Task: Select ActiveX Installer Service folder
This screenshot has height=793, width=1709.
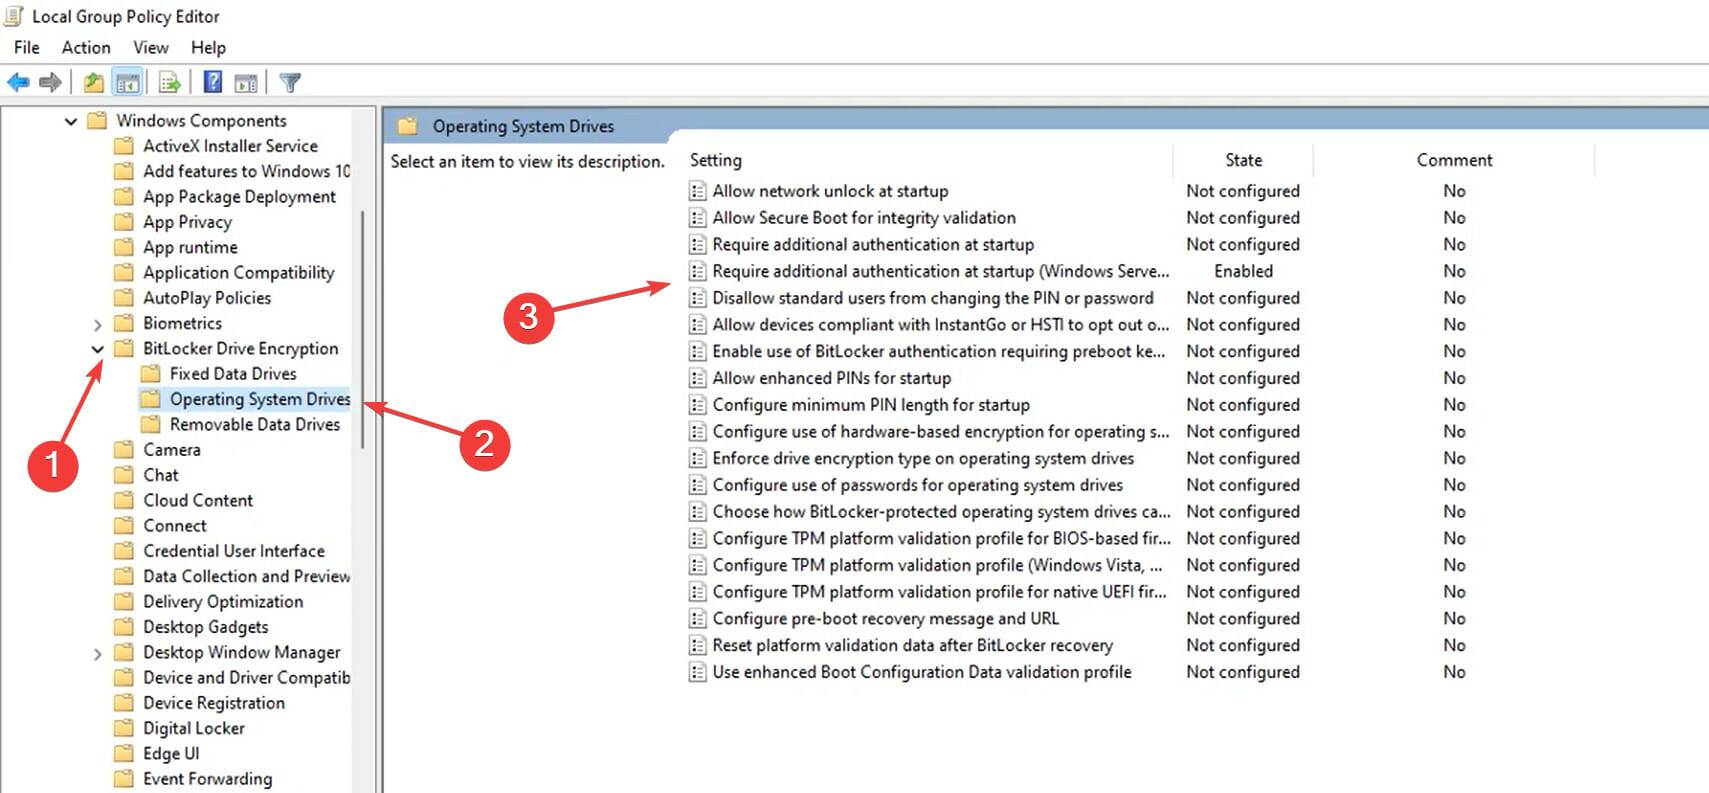Action: (230, 145)
